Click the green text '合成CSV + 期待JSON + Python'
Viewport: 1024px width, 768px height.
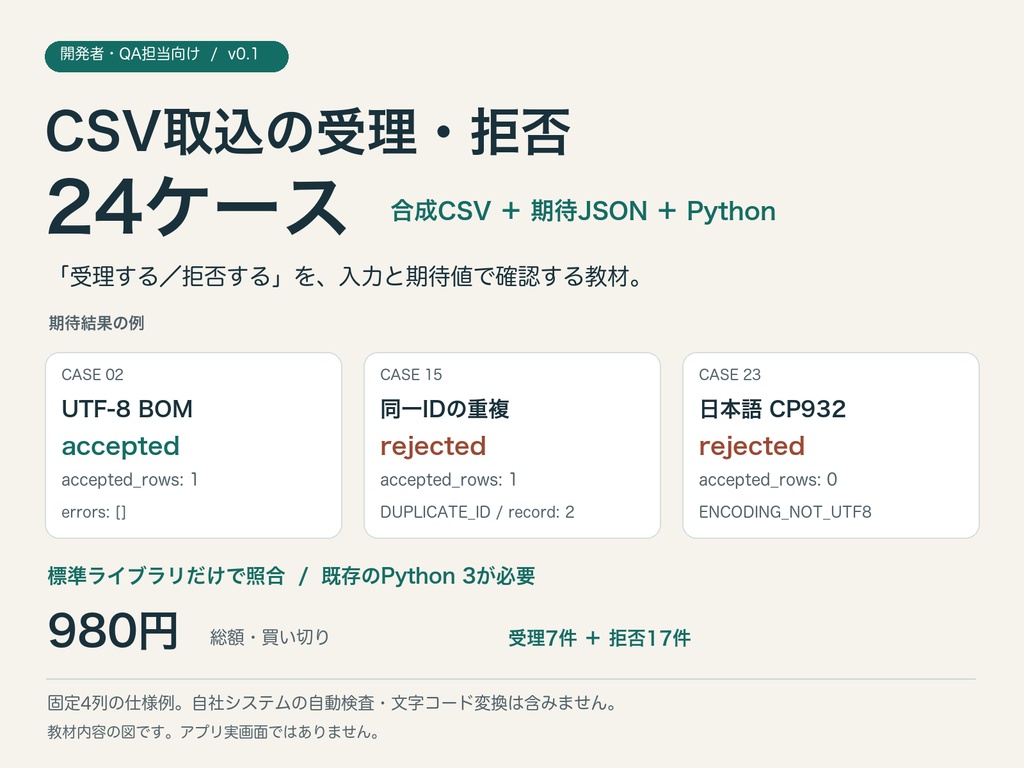pyautogui.click(x=583, y=211)
